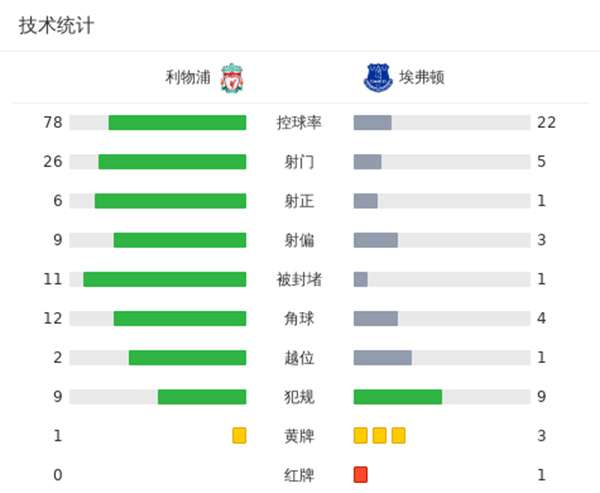This screenshot has height=493, width=600.
Task: Click the 技术统计 section heading
Action: click(57, 26)
